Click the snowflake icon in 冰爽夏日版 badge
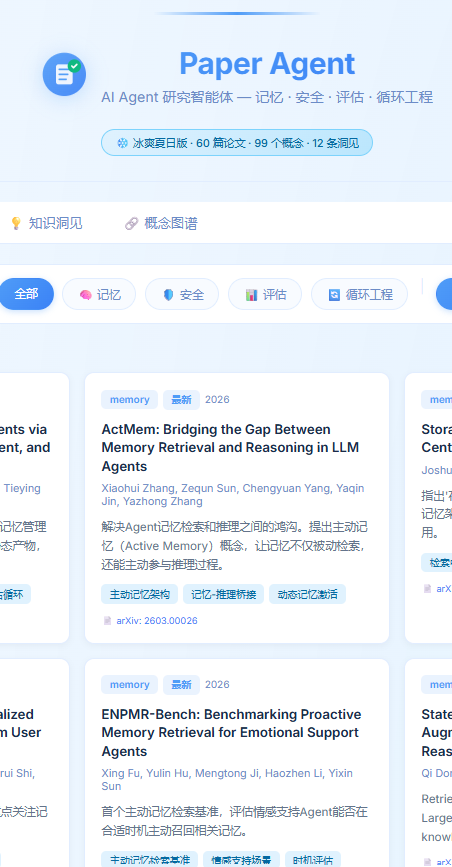Viewport: 452px width, 867px height. pos(122,143)
